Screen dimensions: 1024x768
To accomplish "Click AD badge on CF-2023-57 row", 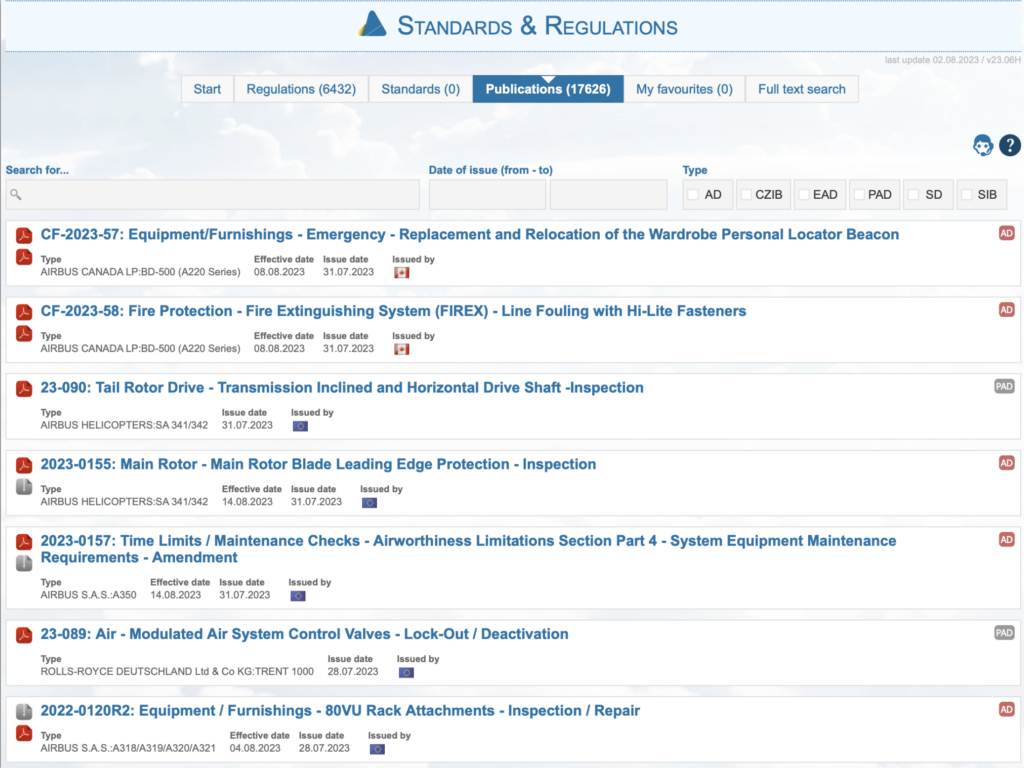I will pyautogui.click(x=1006, y=233).
